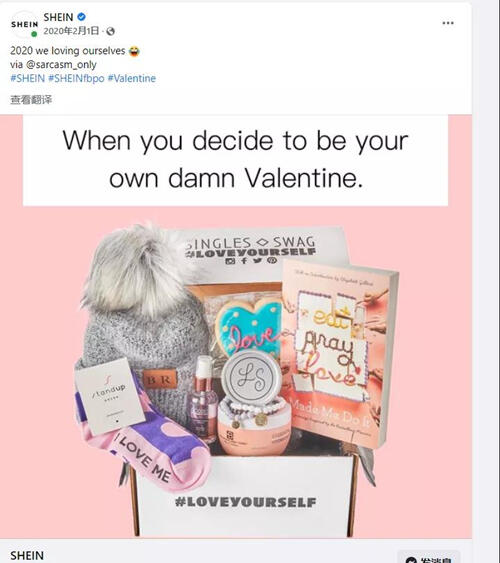The width and height of the screenshot is (500, 563).
Task: Click the @sarcasm_only mention text
Action: (x=61, y=65)
